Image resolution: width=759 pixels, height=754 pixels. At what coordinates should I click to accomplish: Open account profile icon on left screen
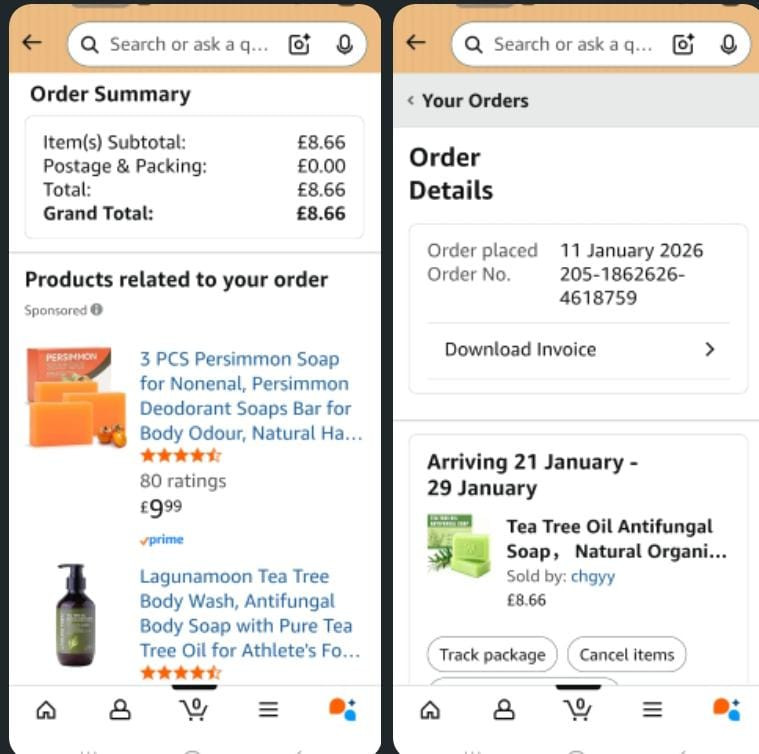(x=120, y=710)
